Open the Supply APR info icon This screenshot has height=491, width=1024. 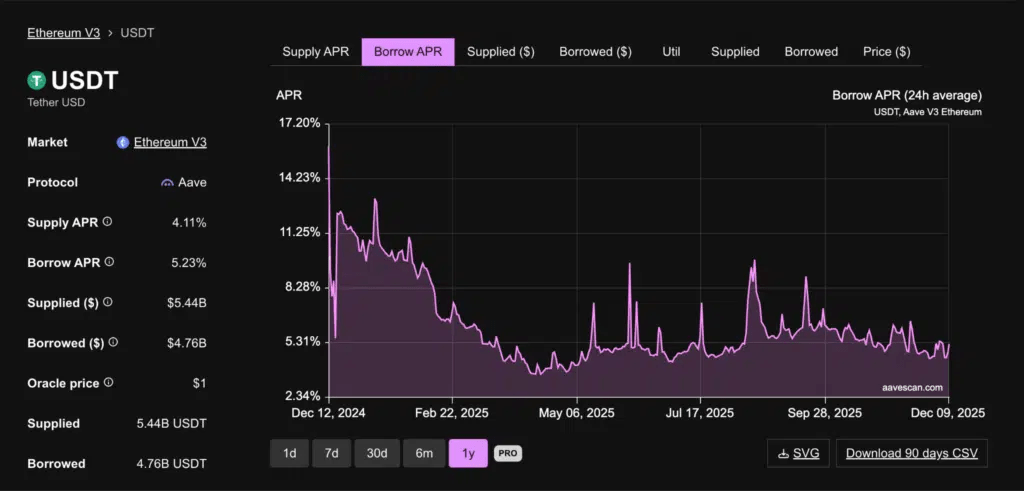coord(107,222)
